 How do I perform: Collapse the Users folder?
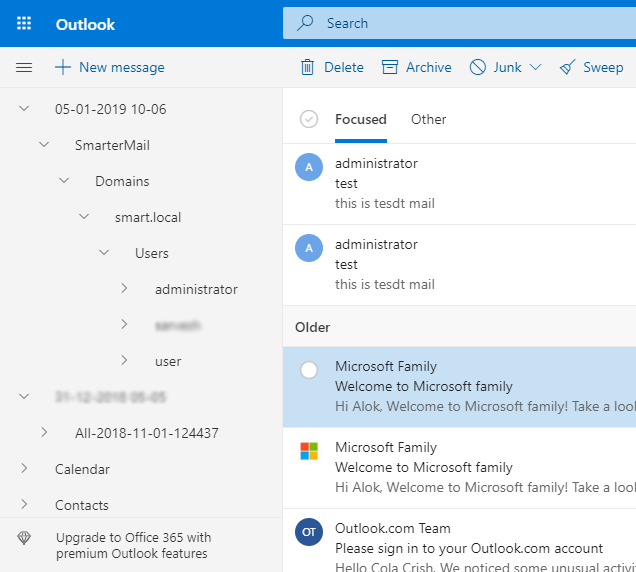104,253
